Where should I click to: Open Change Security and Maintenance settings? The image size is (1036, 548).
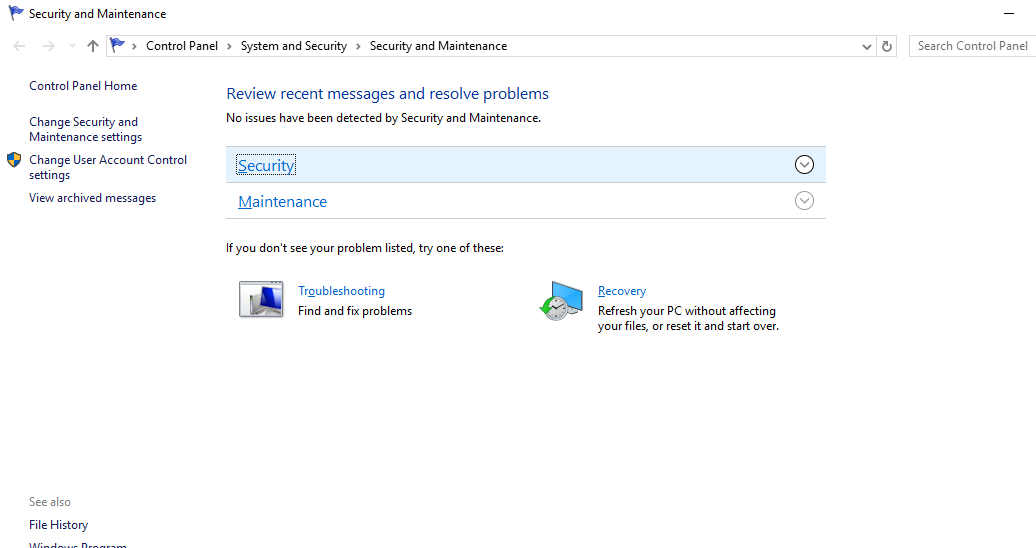[x=85, y=130]
